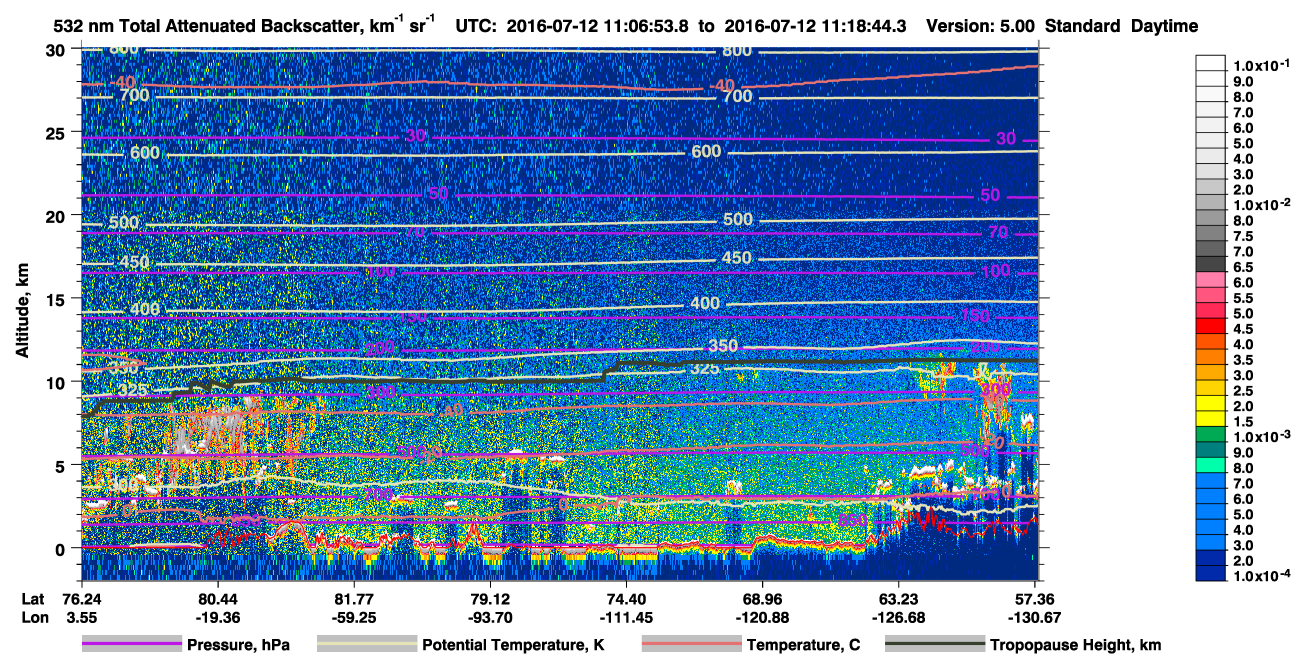Screen dimensions: 1300x667
Task: Click the Version: 5.00 text
Action: pos(979,26)
